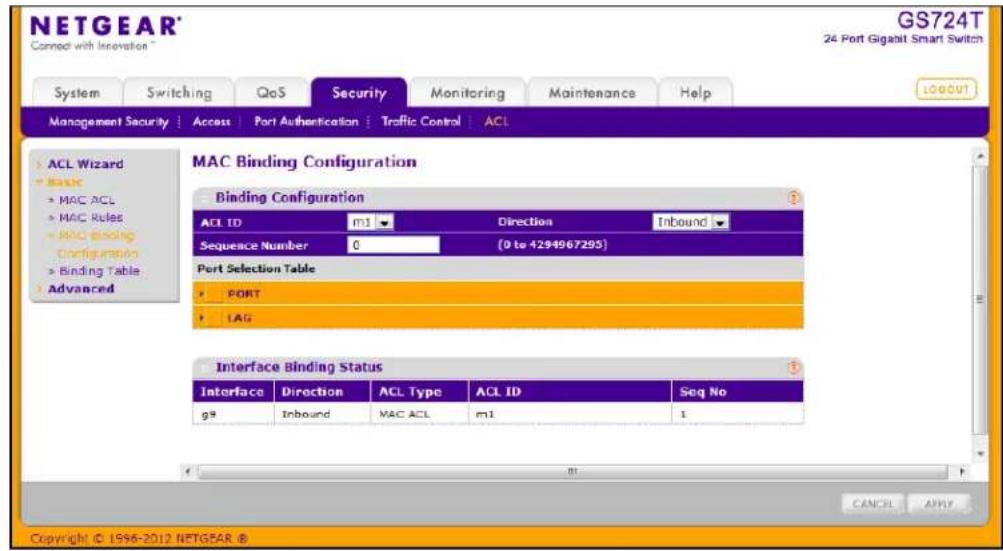The height and width of the screenshot is (551, 1003).
Task: Click the m1 cell in status table
Action: tap(569, 414)
